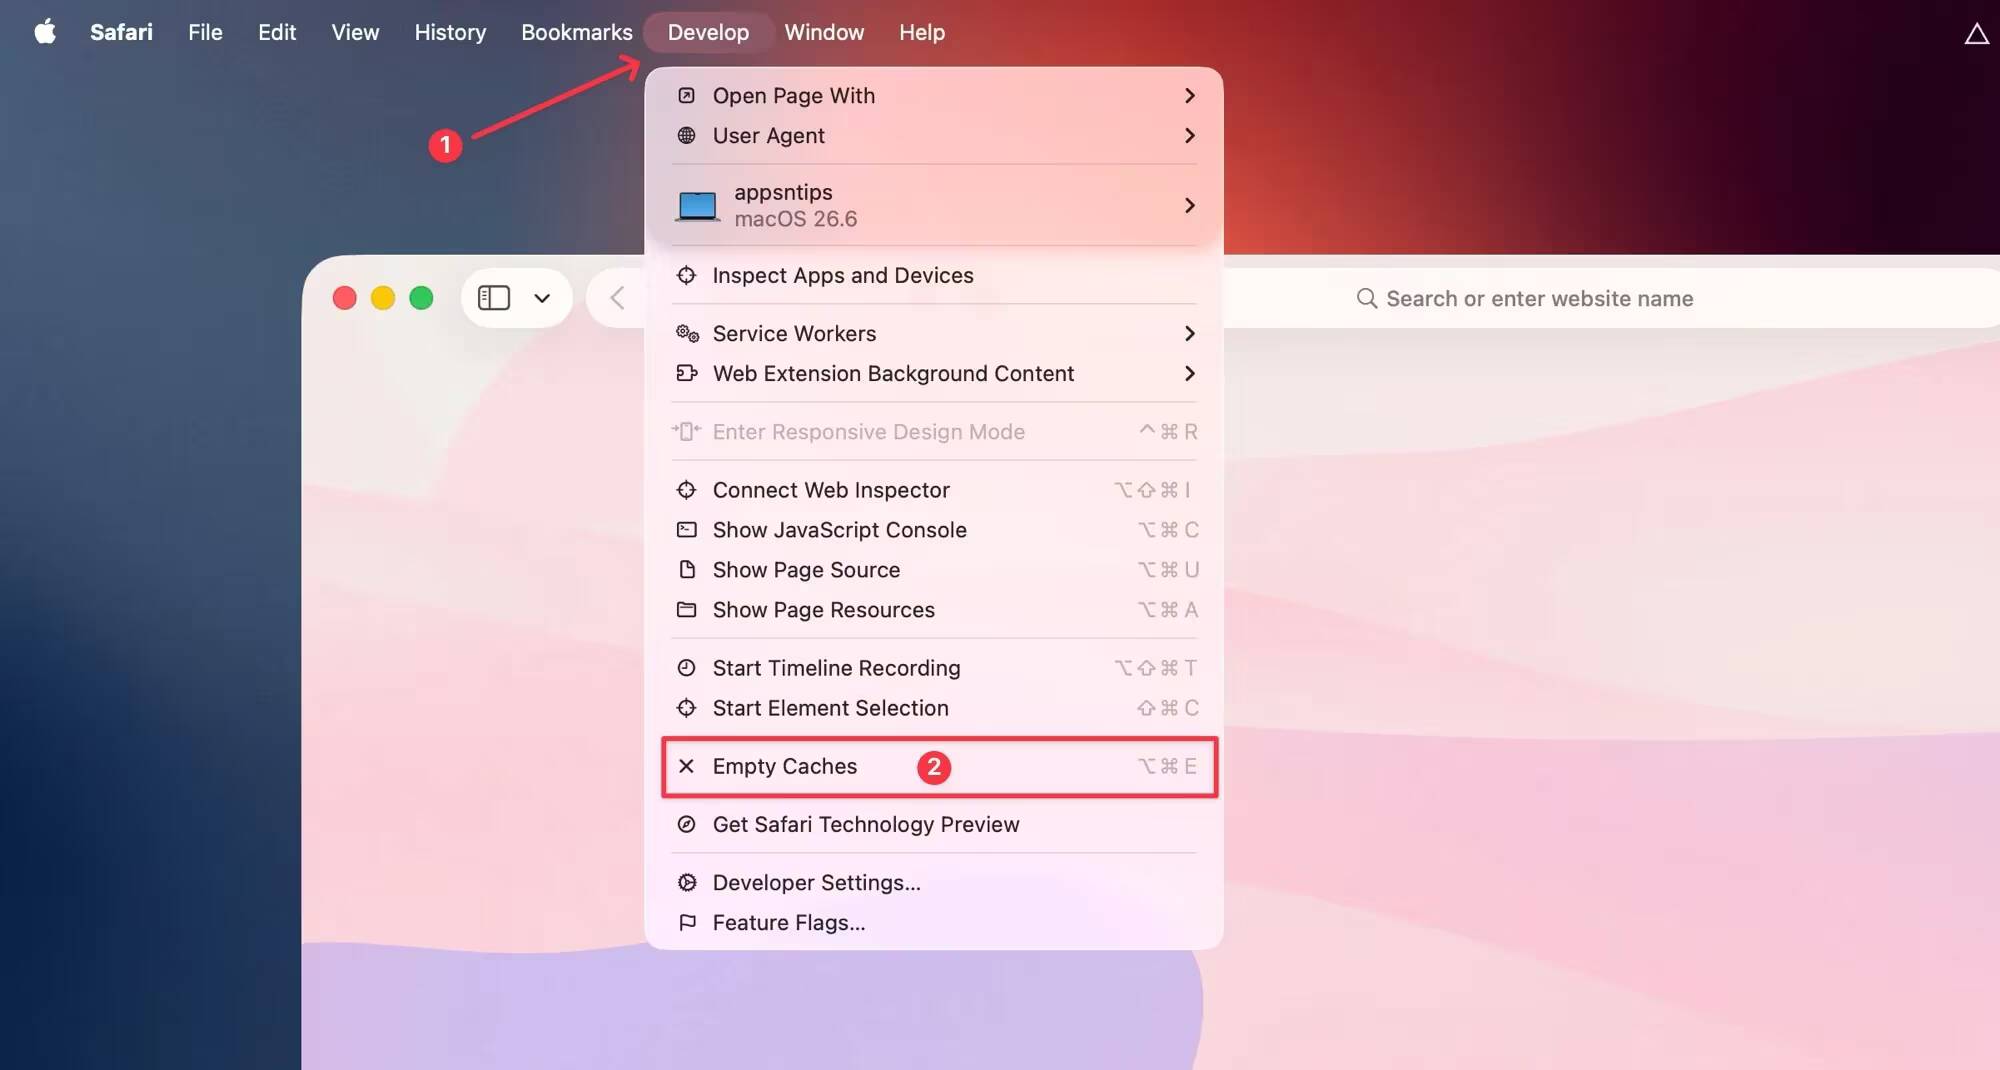Click the gears icon beside Service Workers
This screenshot has width=2000, height=1070.
(687, 334)
